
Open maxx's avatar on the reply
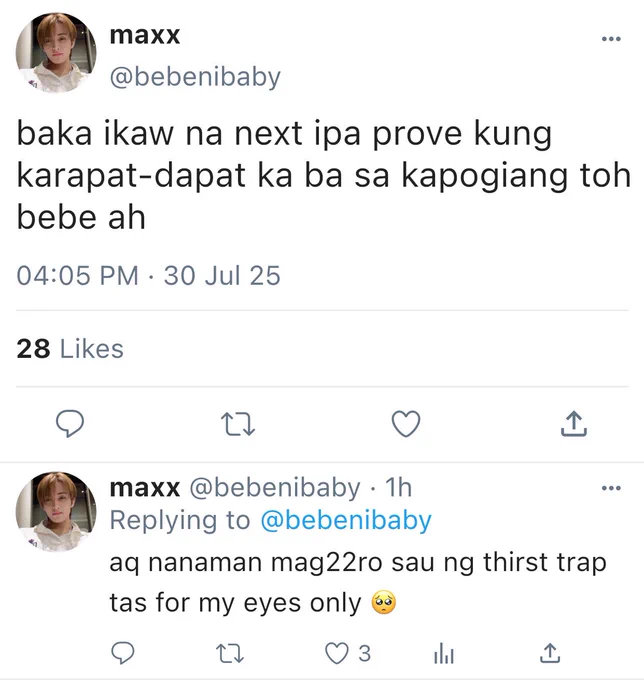click(x=56, y=512)
